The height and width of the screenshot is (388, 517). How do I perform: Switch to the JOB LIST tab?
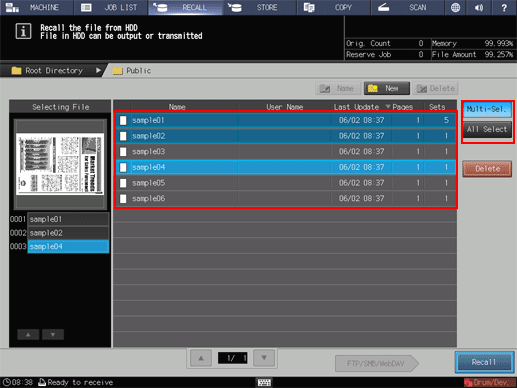coord(111,7)
